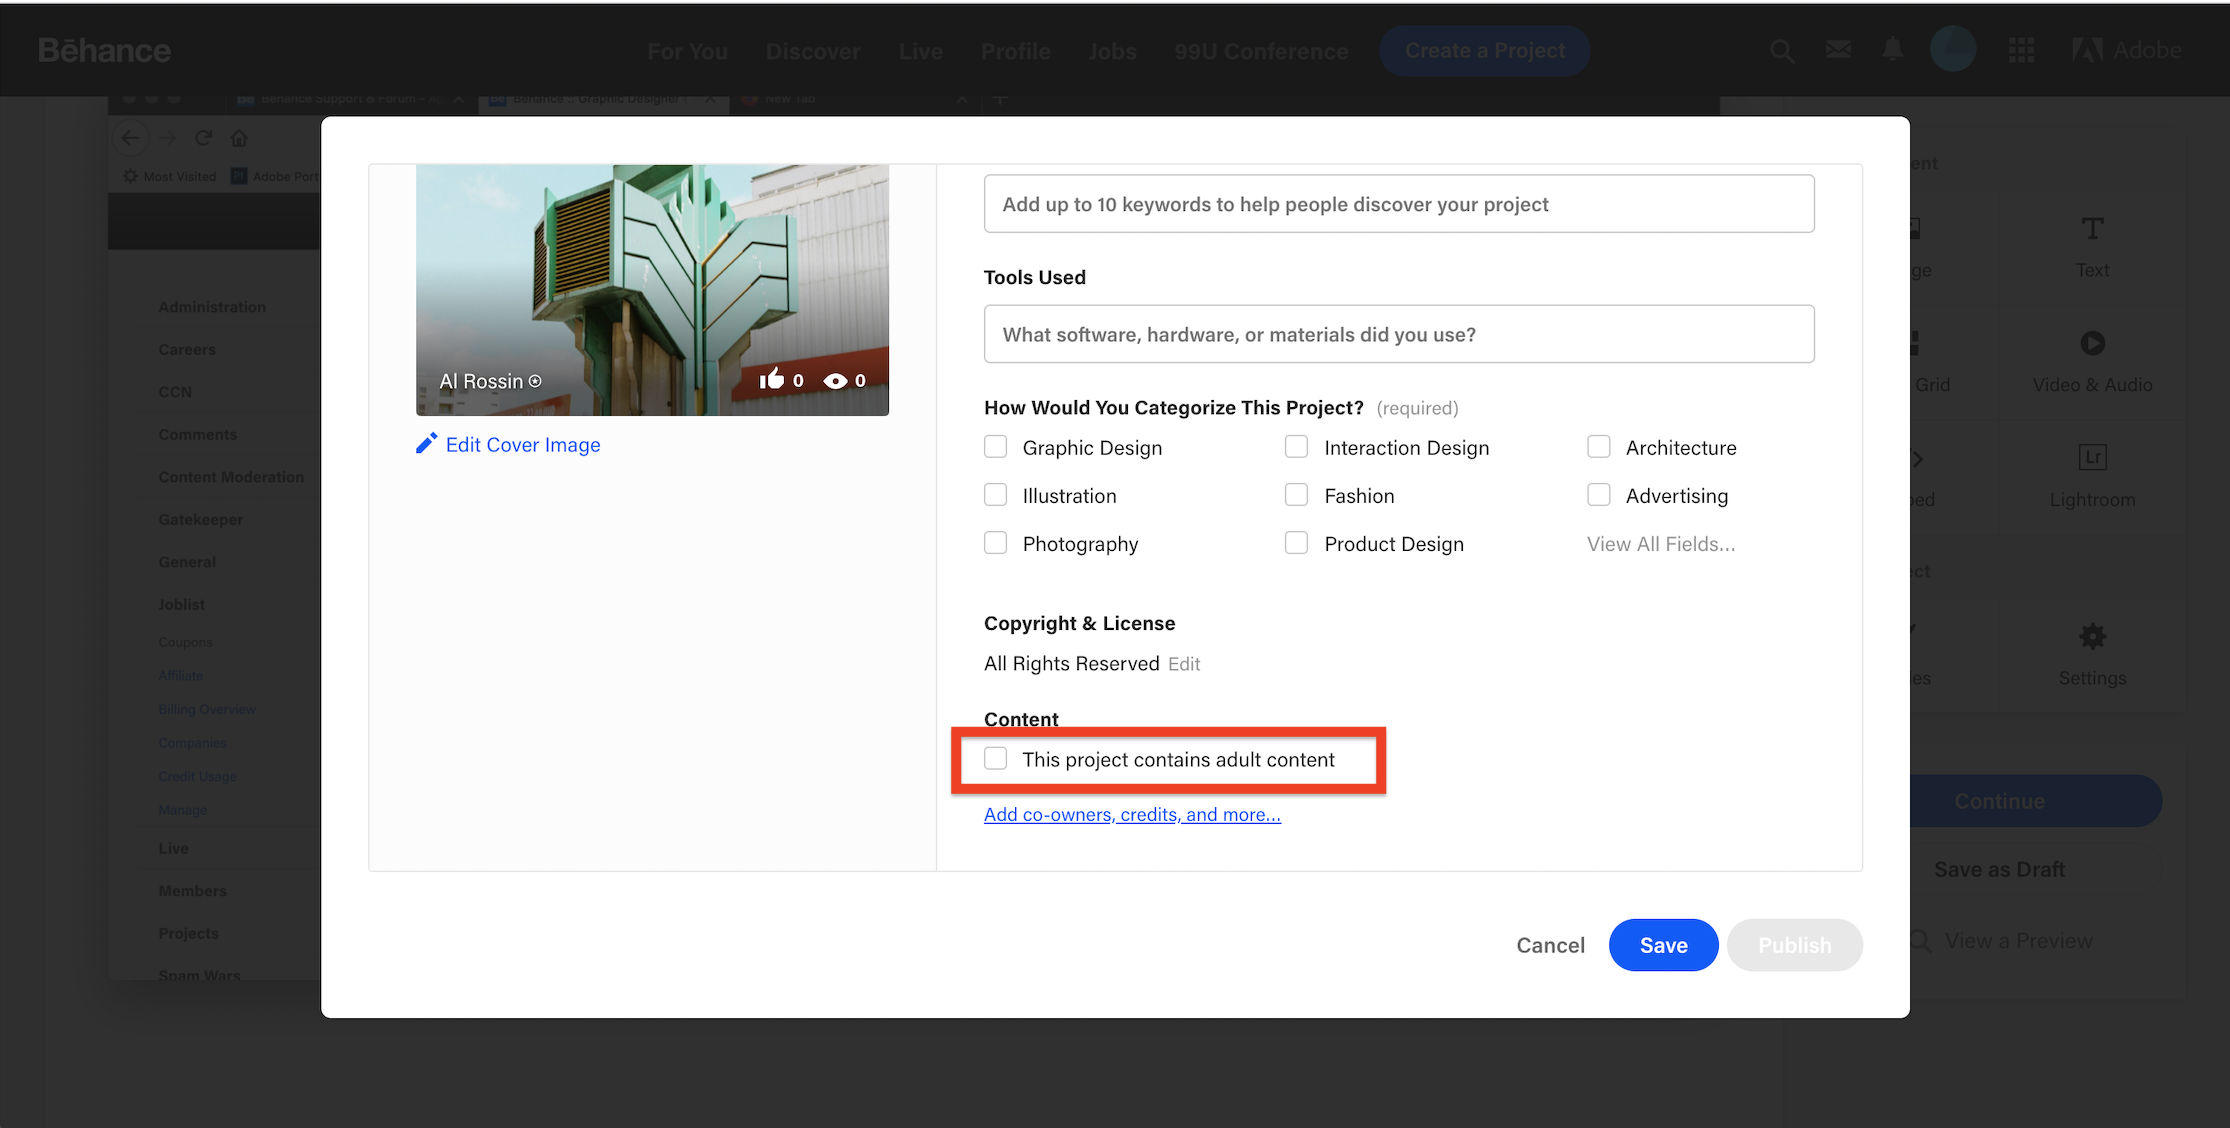Open Discover in the top navigation
This screenshot has width=2230, height=1128.
813,51
